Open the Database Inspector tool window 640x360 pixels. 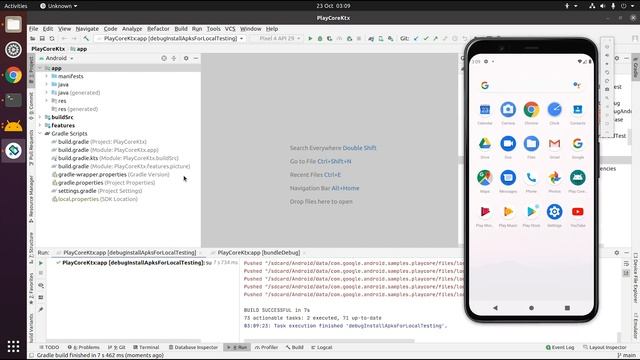click(193, 347)
